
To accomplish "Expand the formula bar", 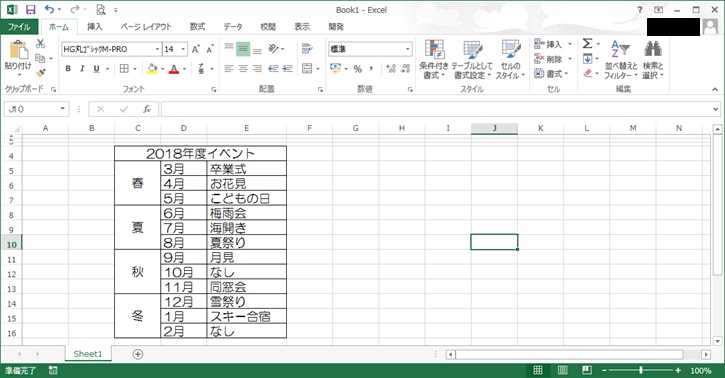I will pyautogui.click(x=715, y=110).
